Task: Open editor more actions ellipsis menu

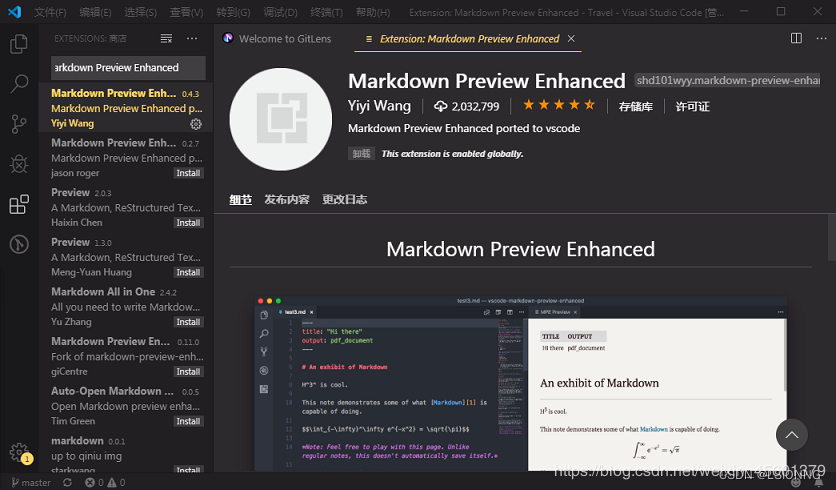Action: point(822,38)
